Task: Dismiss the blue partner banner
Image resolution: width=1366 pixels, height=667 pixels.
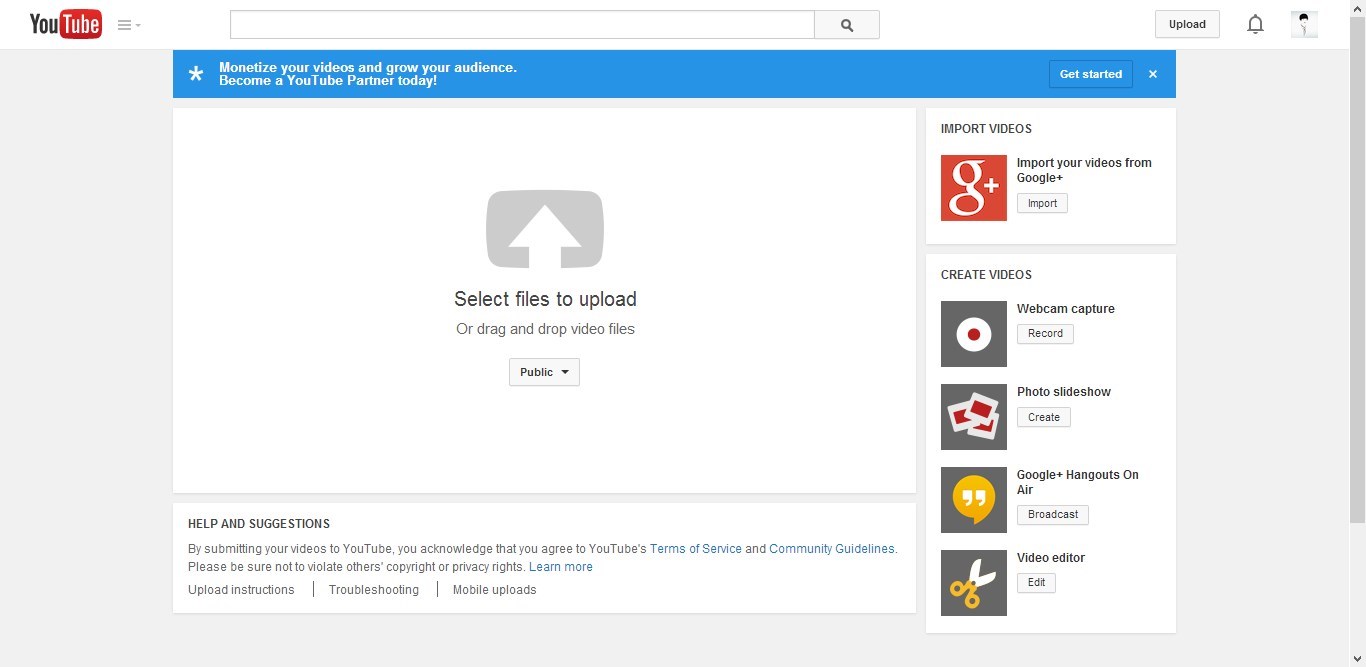Action: [1153, 74]
